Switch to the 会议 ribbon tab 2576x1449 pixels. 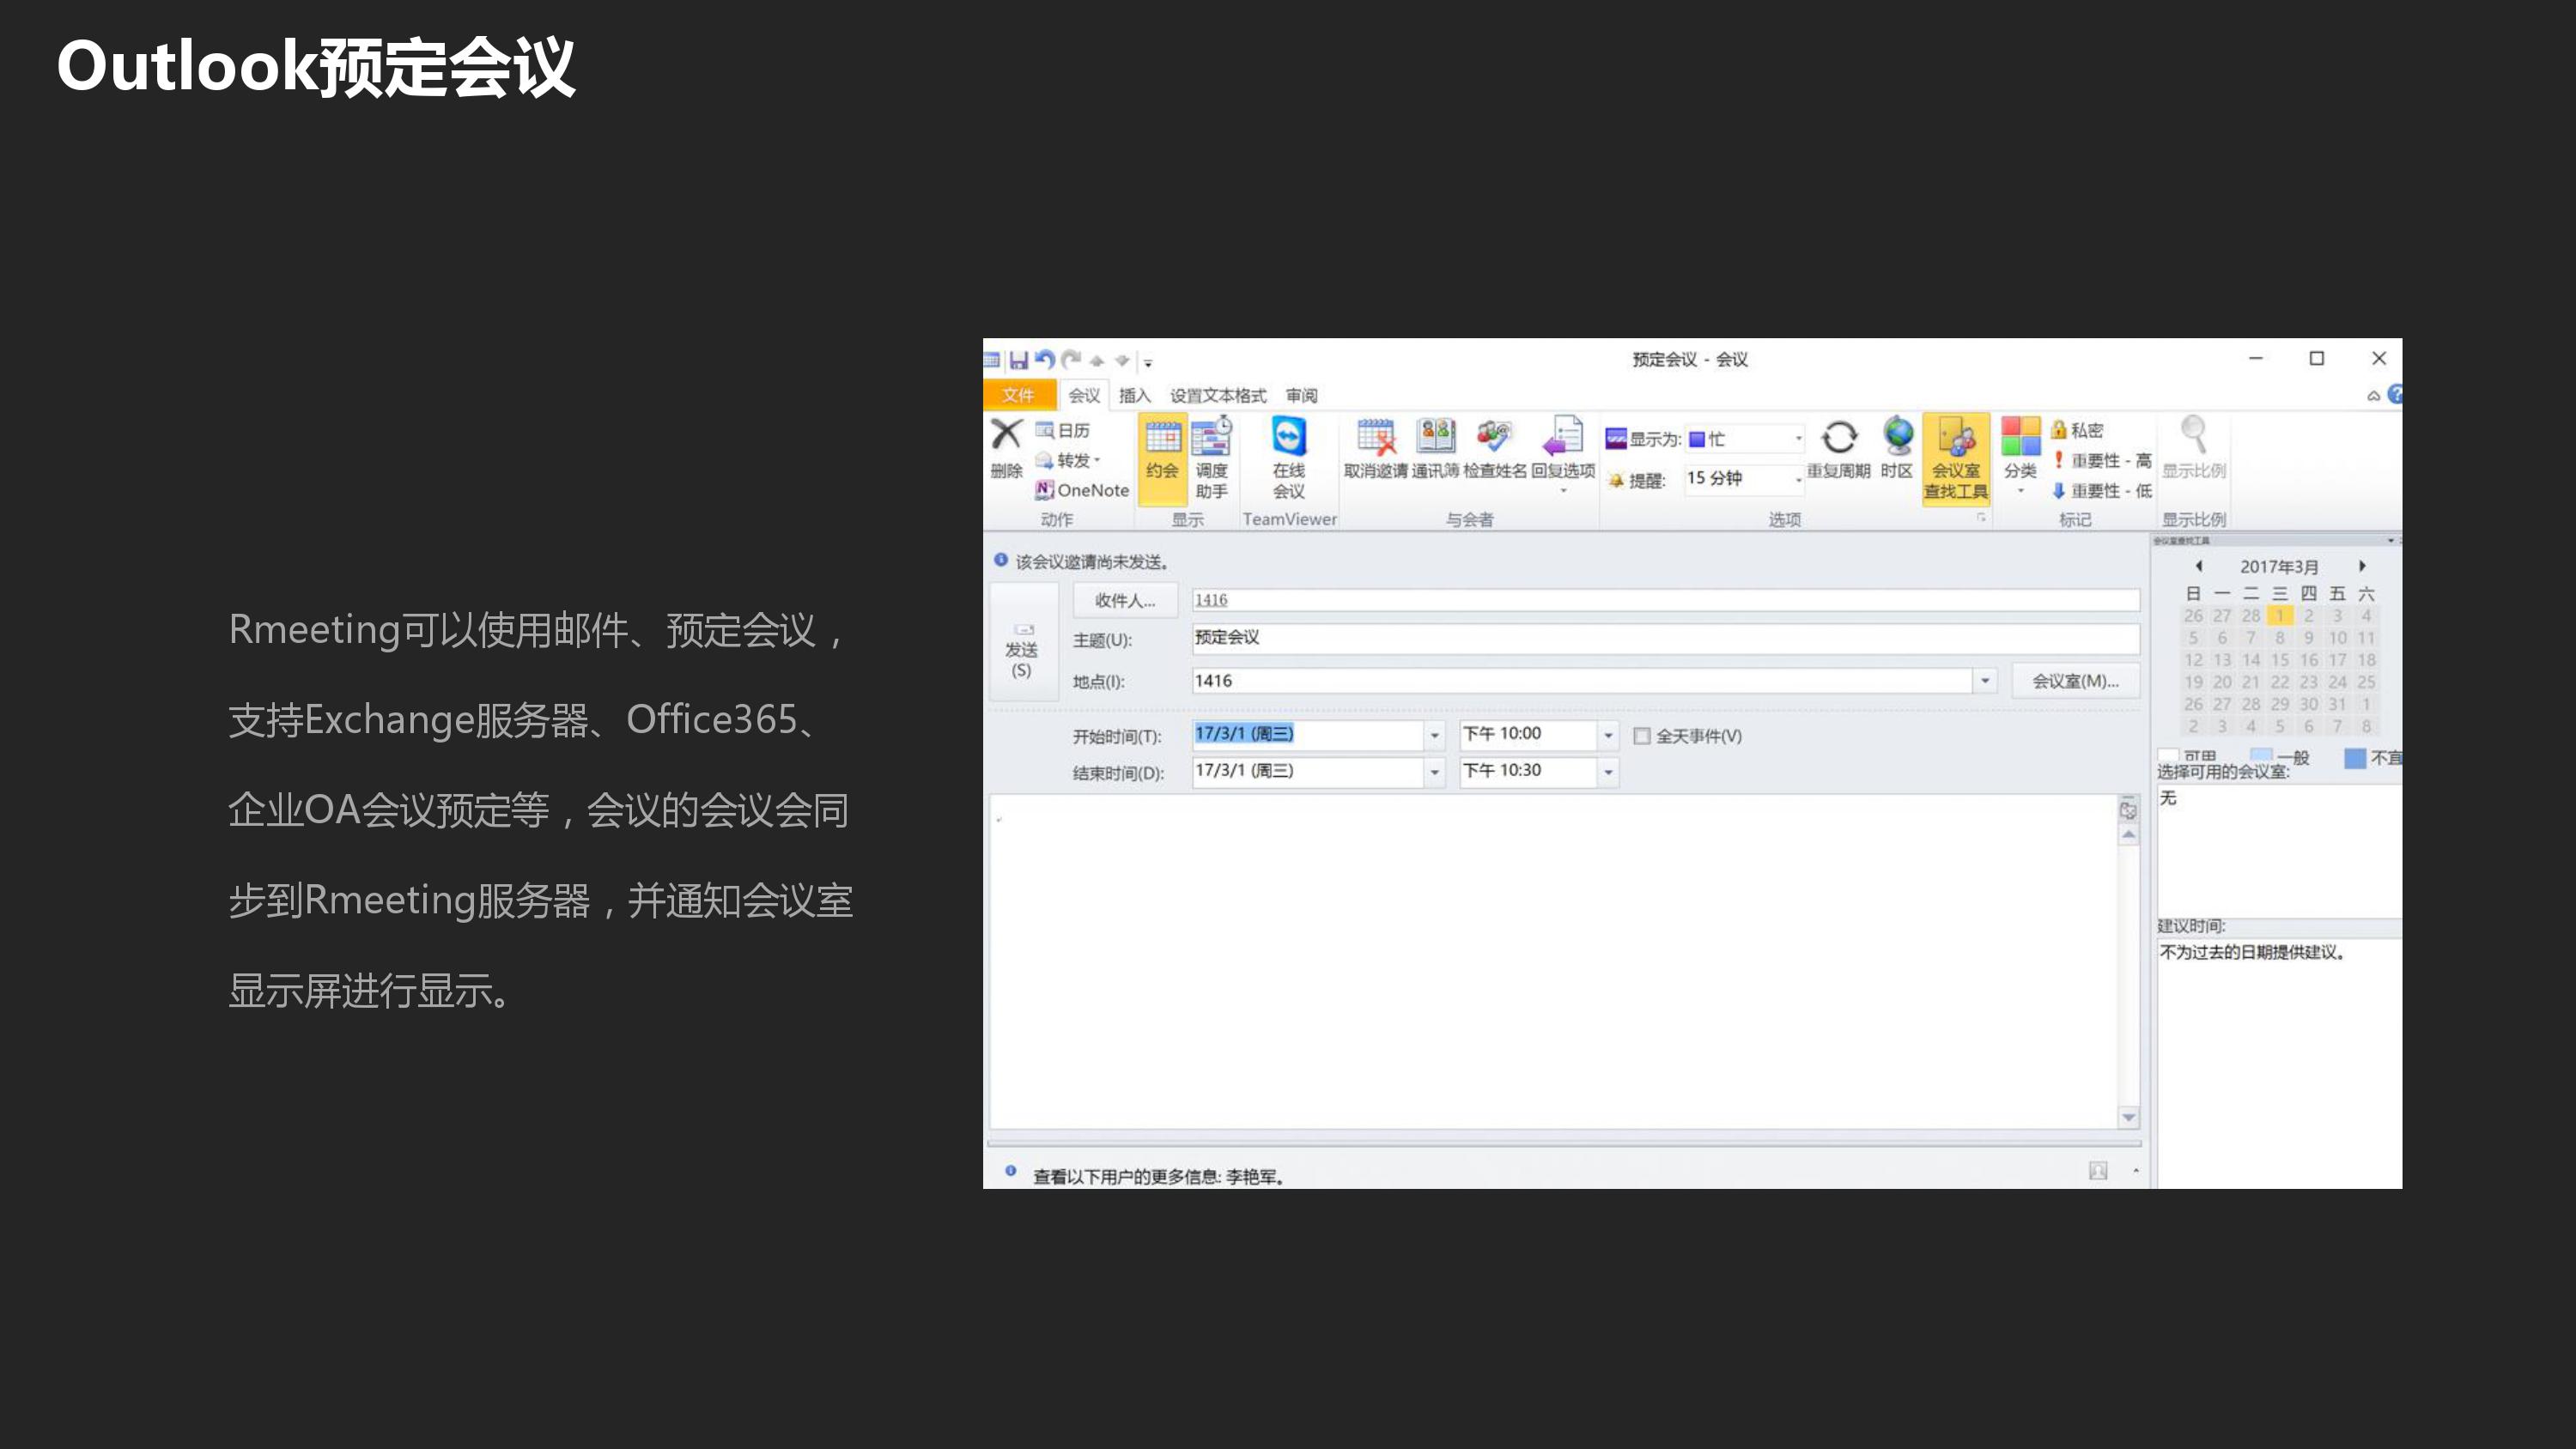pos(1084,395)
